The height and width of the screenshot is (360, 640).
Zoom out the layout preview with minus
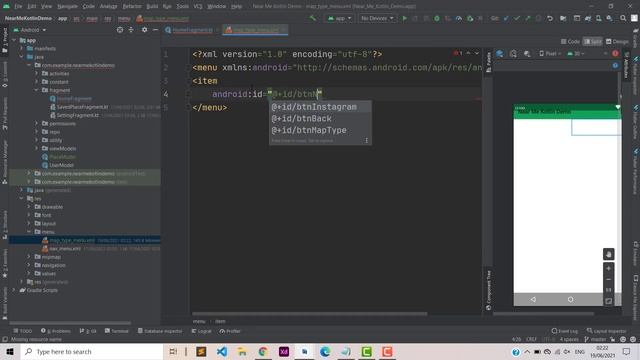(x=609, y=280)
